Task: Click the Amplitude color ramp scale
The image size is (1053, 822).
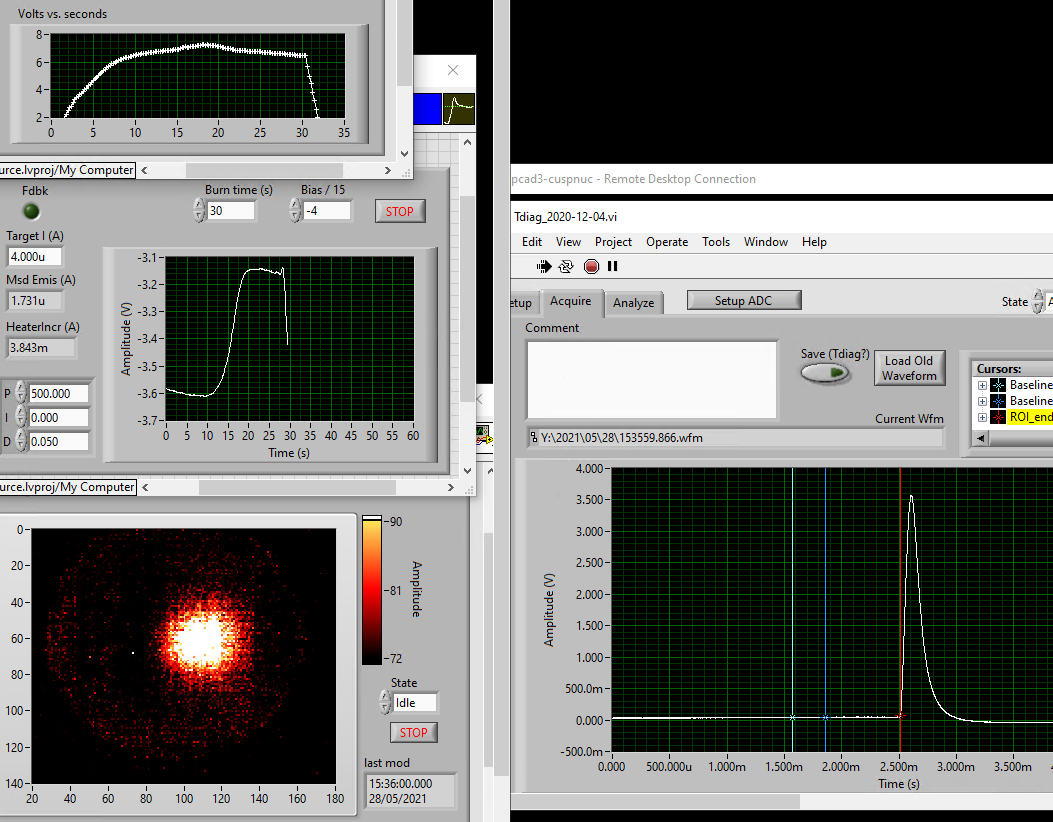Action: click(371, 589)
